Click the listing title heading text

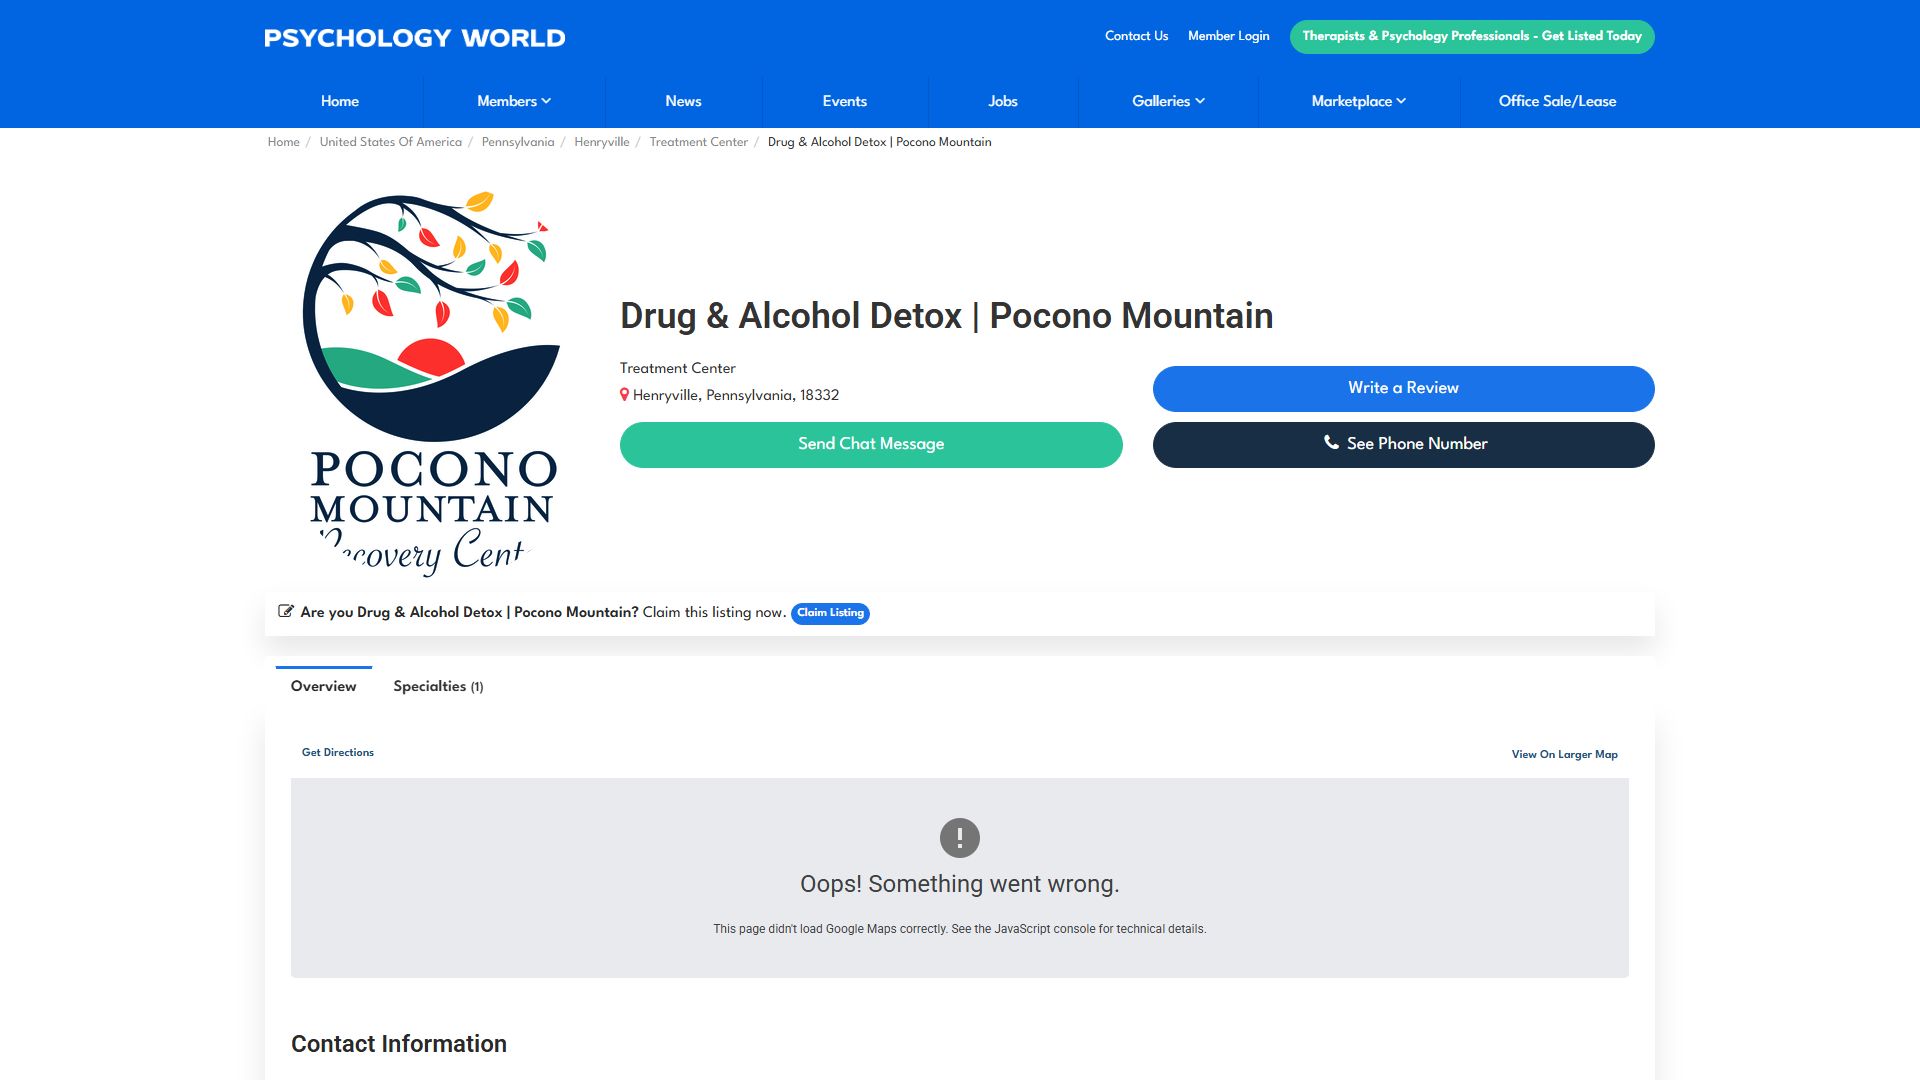[946, 316]
